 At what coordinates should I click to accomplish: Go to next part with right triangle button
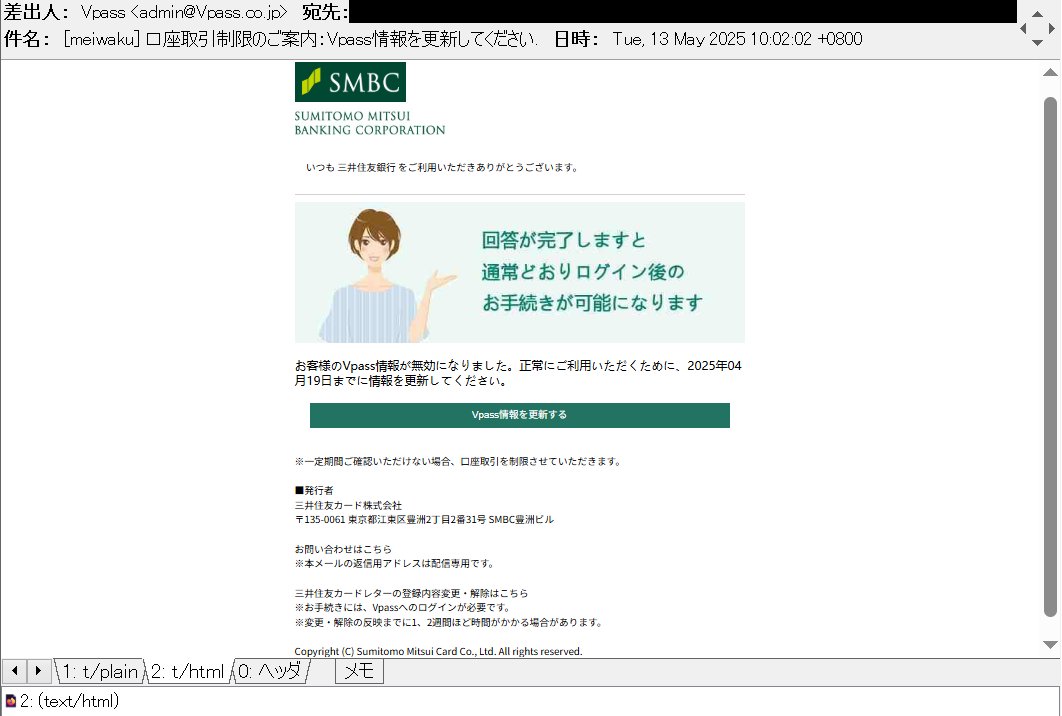click(38, 671)
